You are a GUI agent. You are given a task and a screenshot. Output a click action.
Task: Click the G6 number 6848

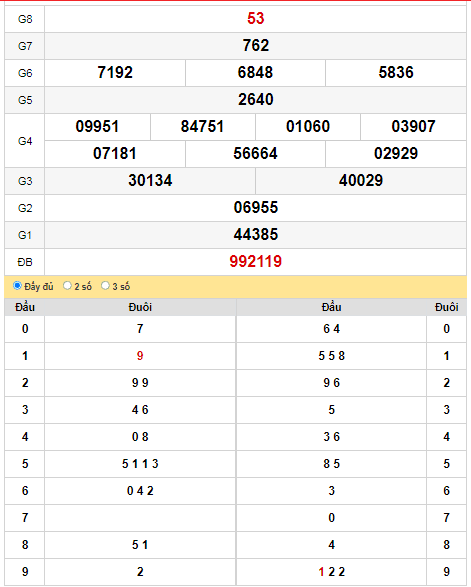click(x=255, y=73)
